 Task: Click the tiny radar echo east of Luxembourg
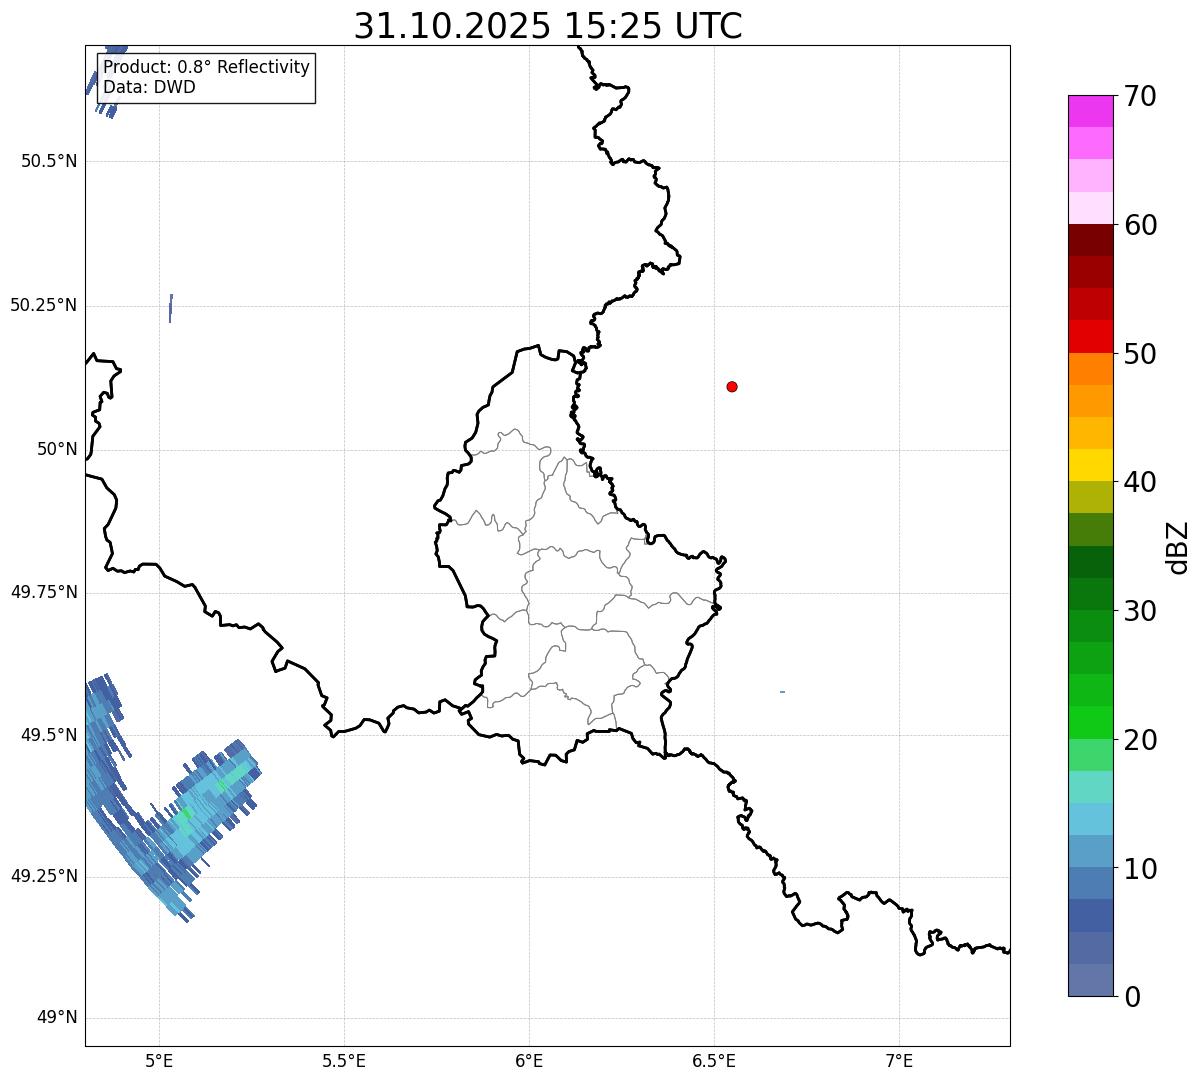782,692
